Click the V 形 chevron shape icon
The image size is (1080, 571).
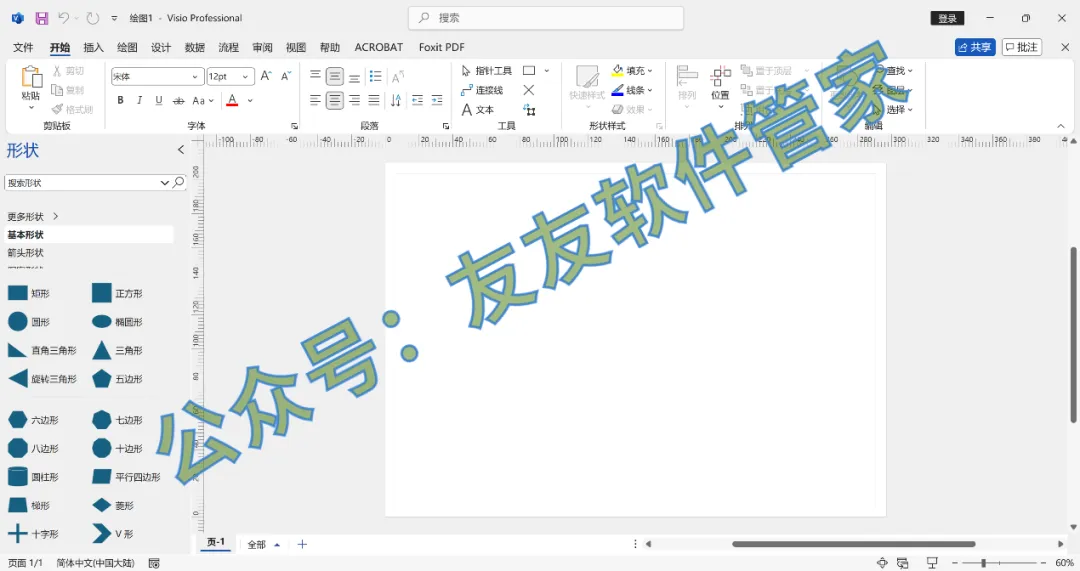101,533
